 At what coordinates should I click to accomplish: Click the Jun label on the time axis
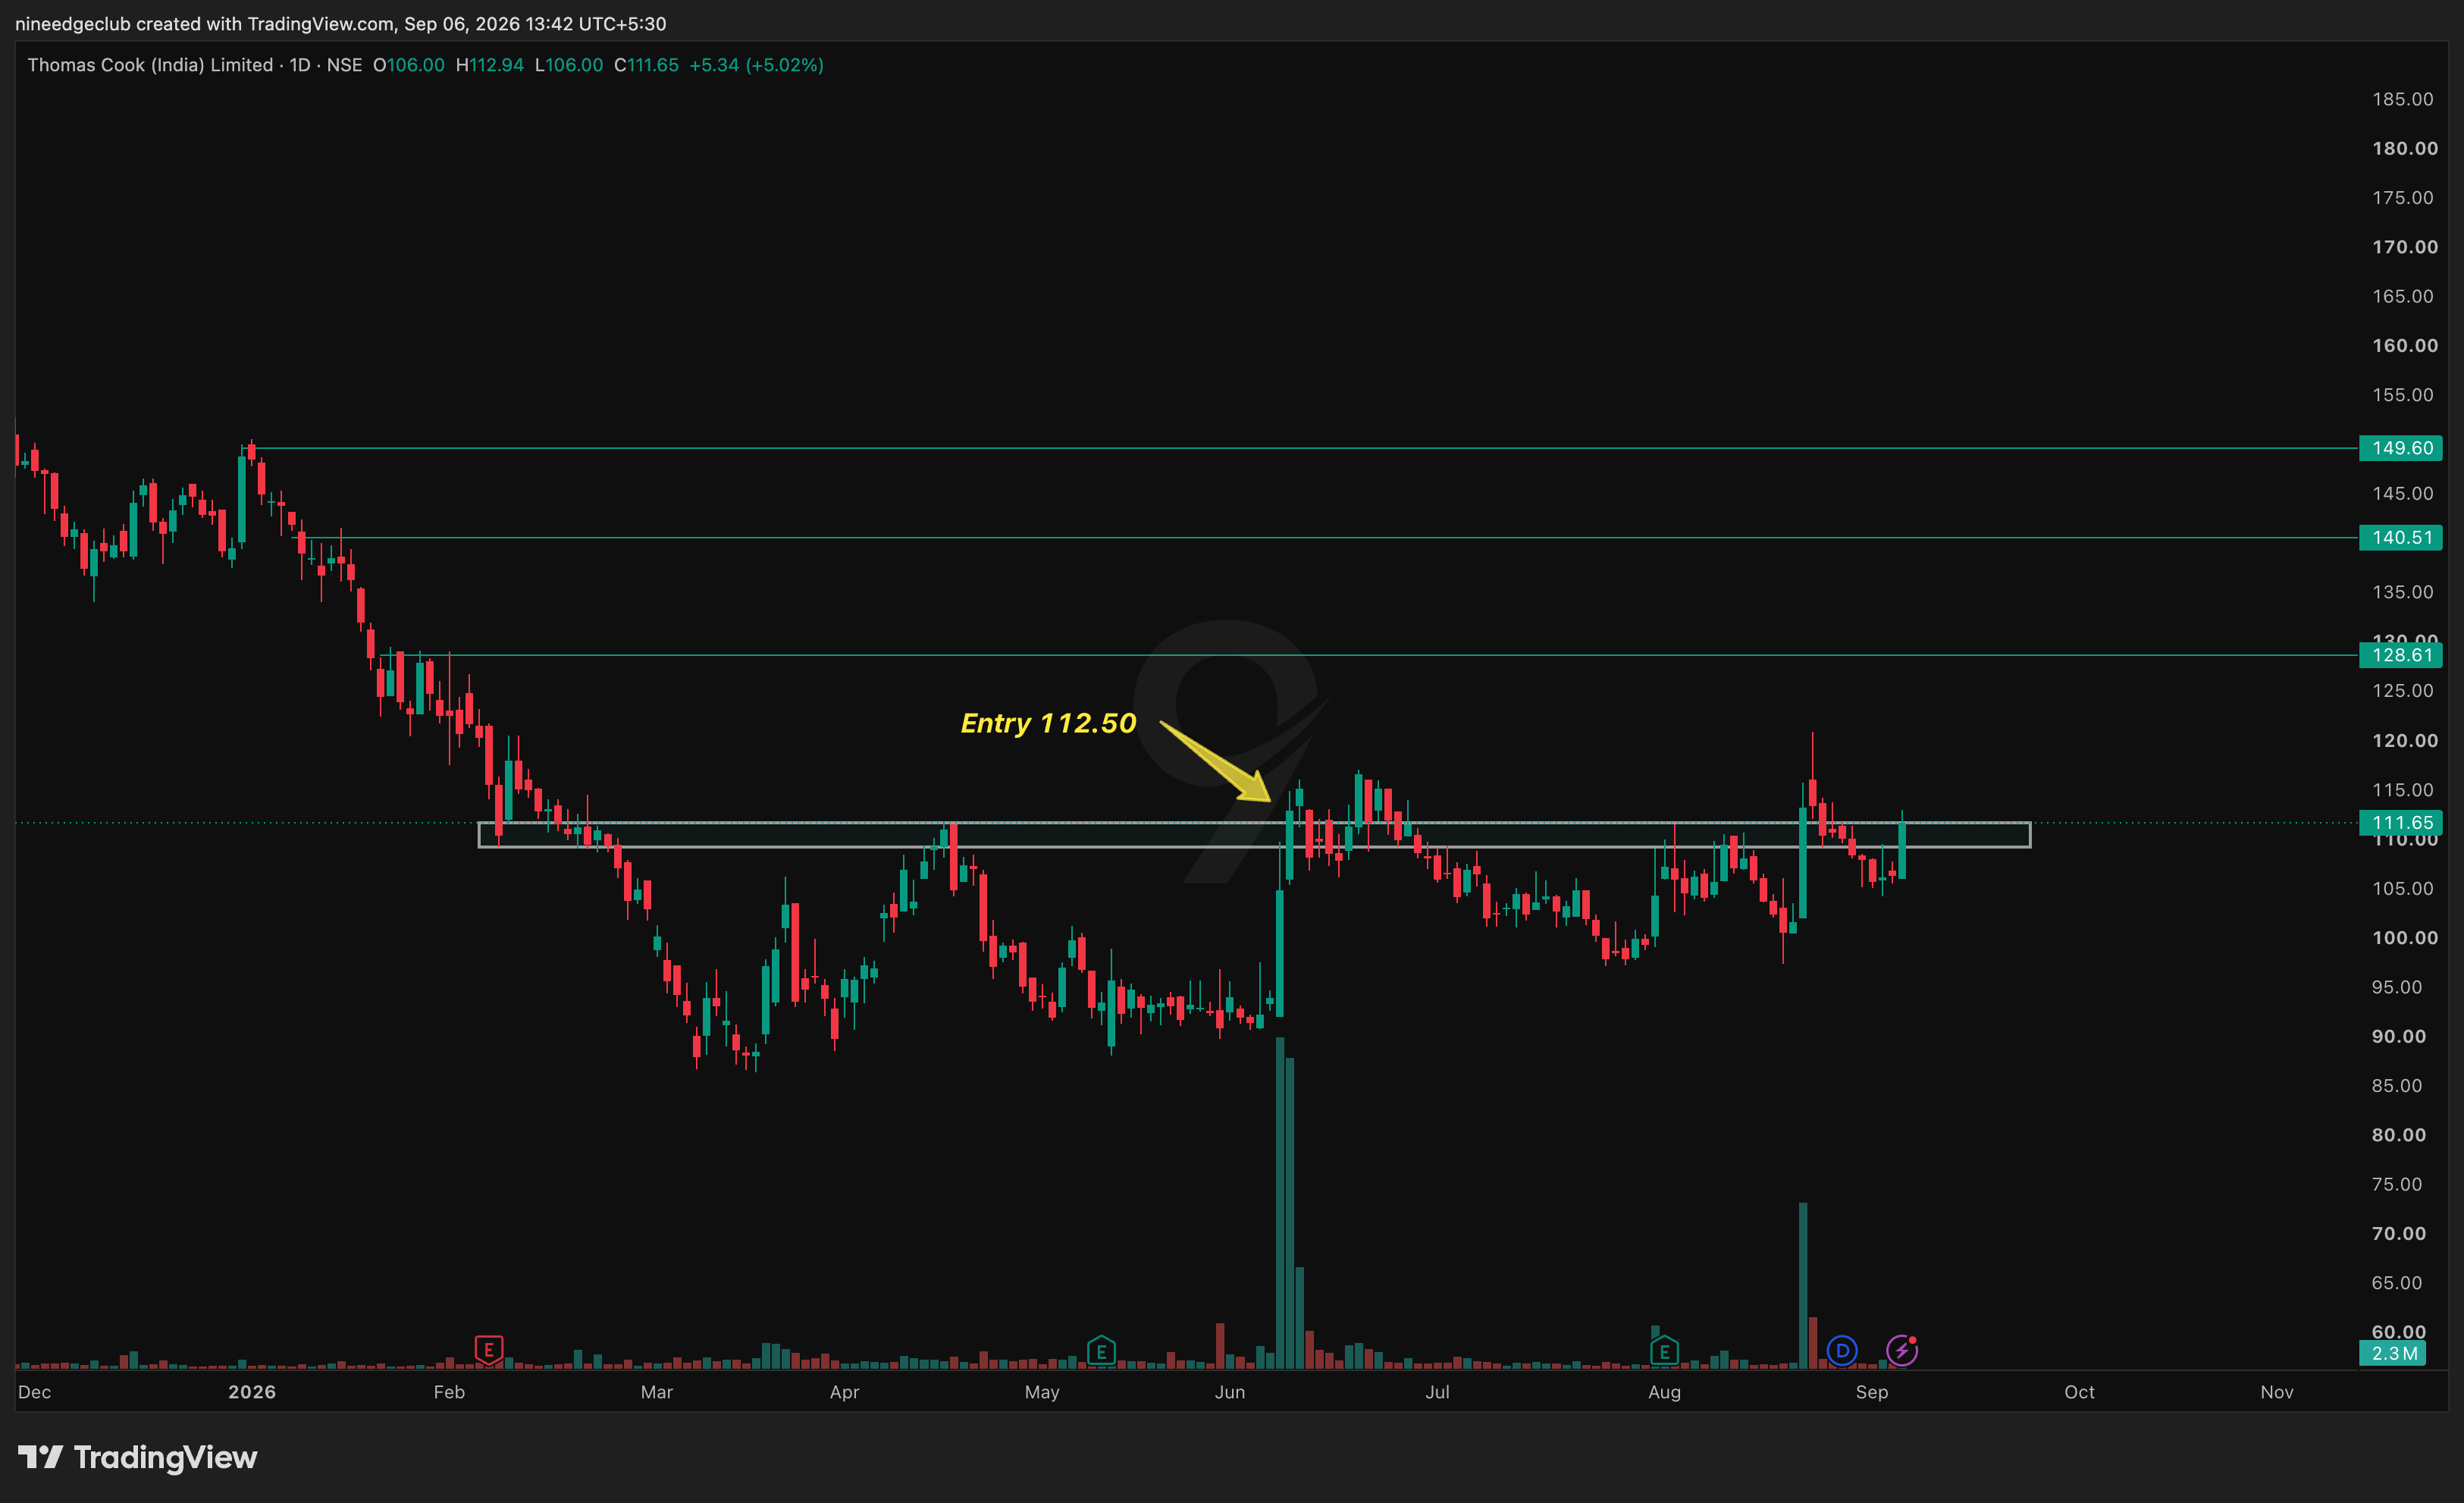1229,1392
